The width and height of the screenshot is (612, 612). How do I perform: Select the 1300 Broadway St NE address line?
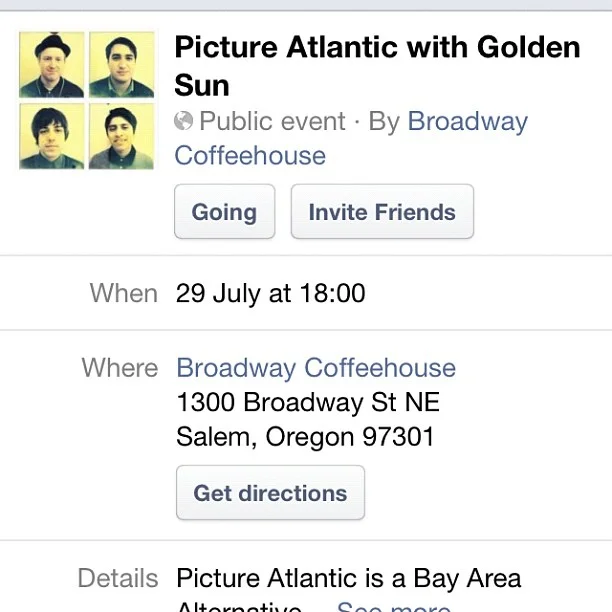coord(308,402)
